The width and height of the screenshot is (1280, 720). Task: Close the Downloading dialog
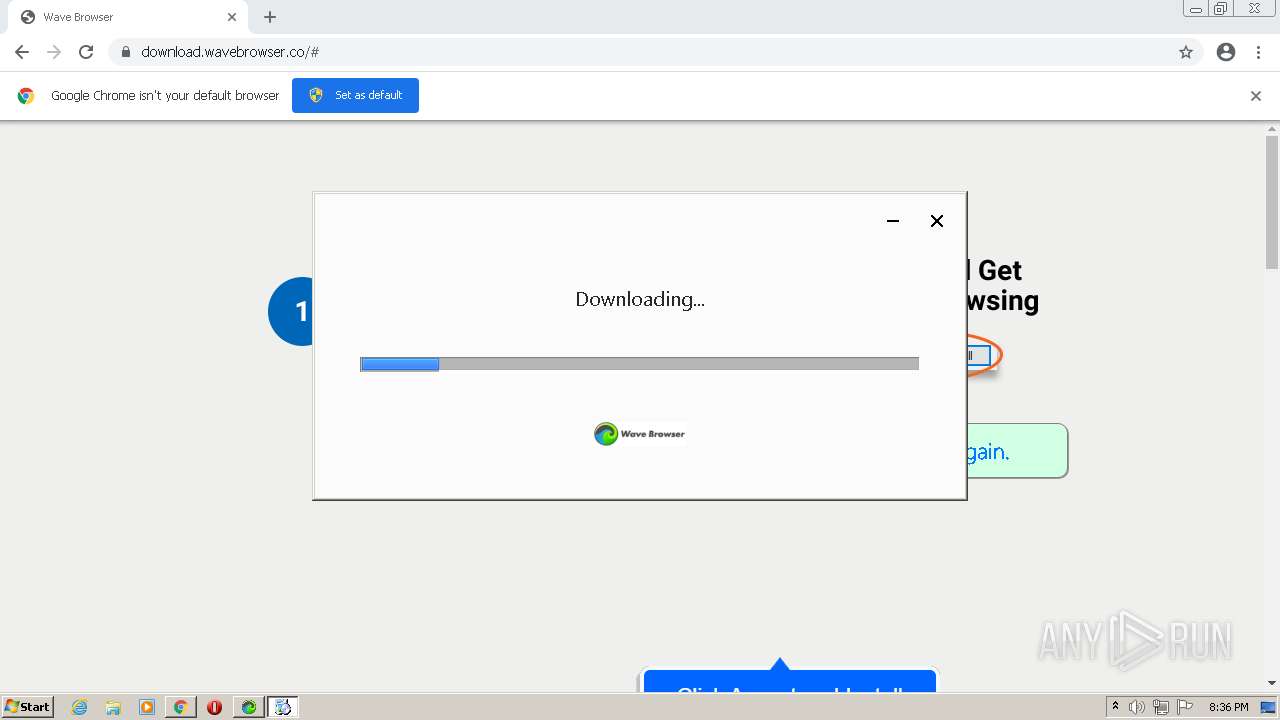[937, 221]
